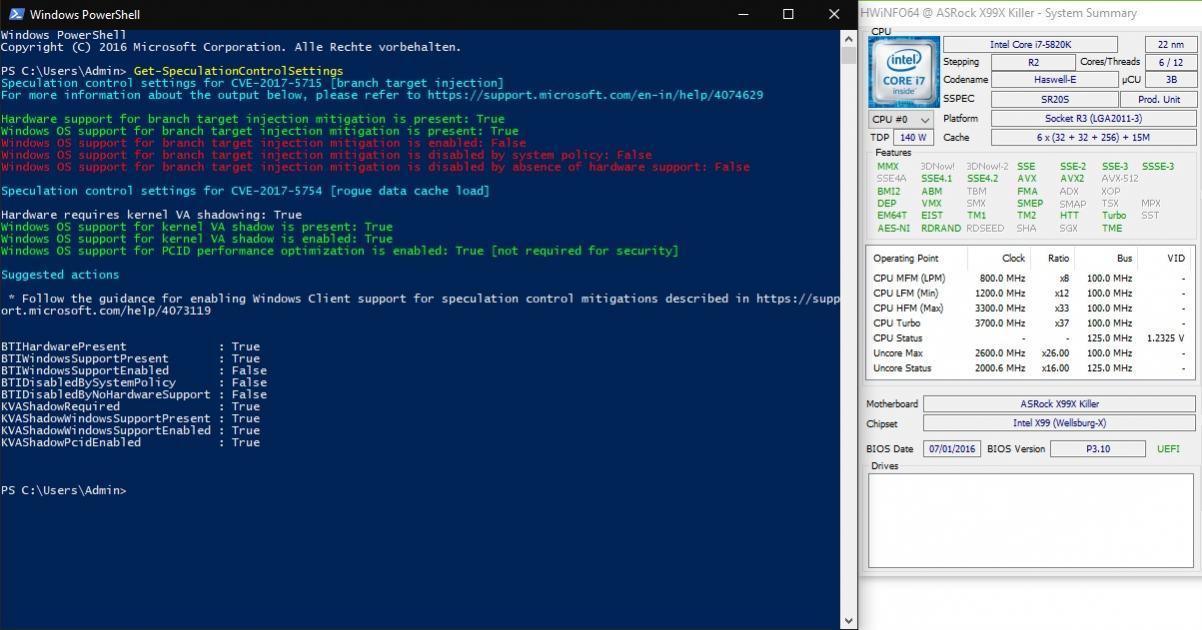Minimize the Windows PowerShell window
The height and width of the screenshot is (630, 1202).
742,14
